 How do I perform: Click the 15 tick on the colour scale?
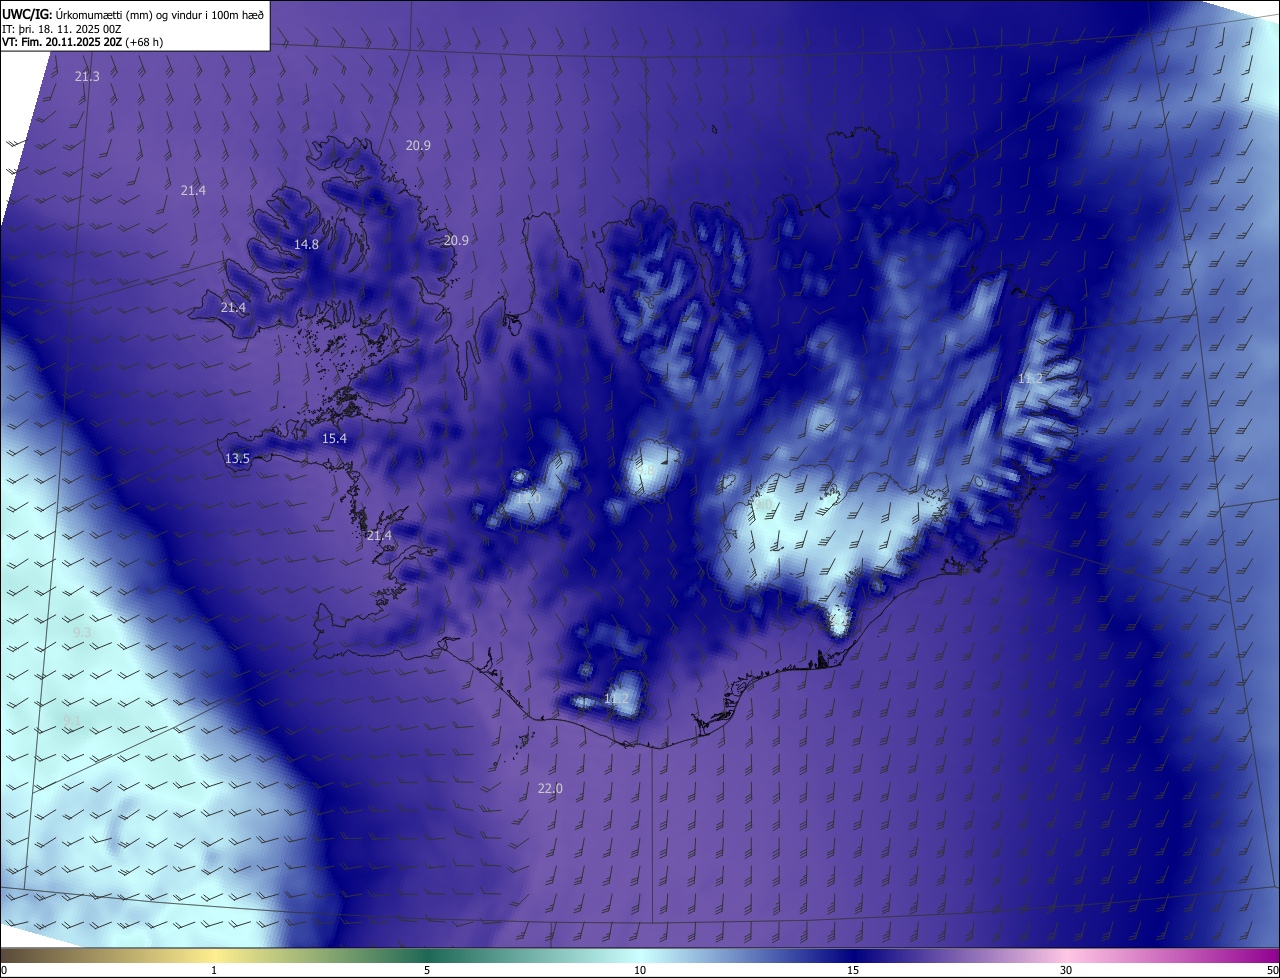[x=853, y=971]
